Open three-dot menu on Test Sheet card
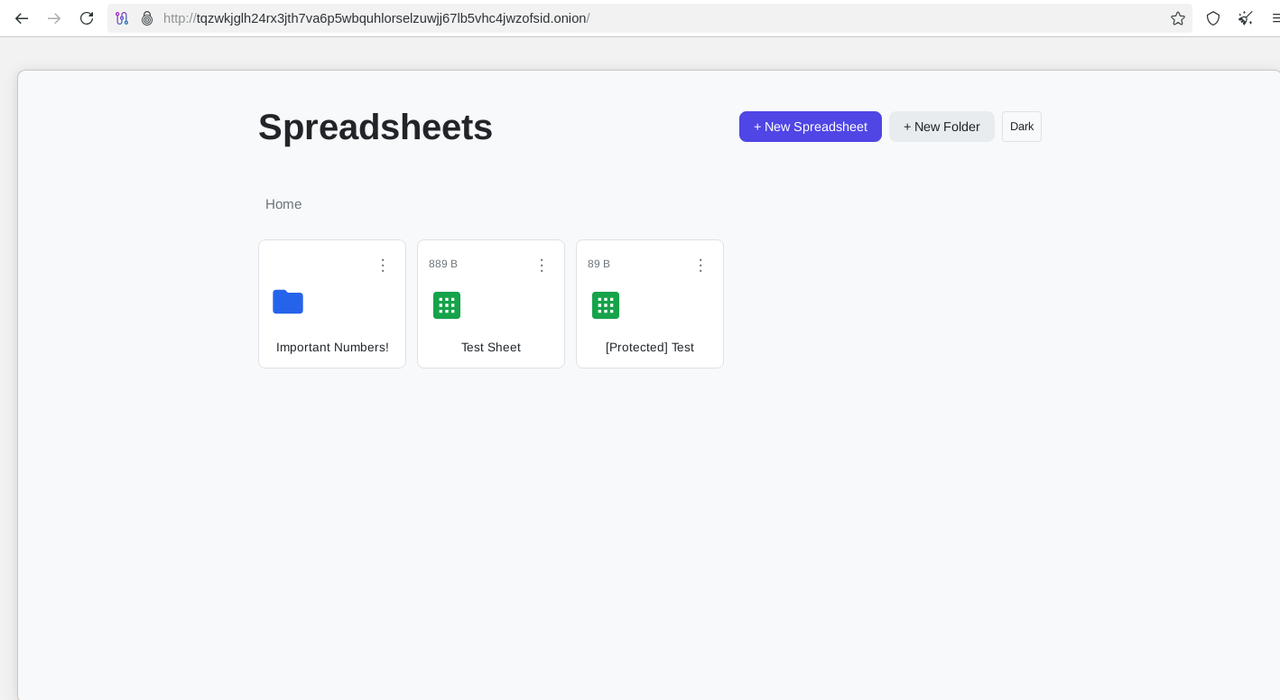This screenshot has height=700, width=1280. (x=542, y=265)
